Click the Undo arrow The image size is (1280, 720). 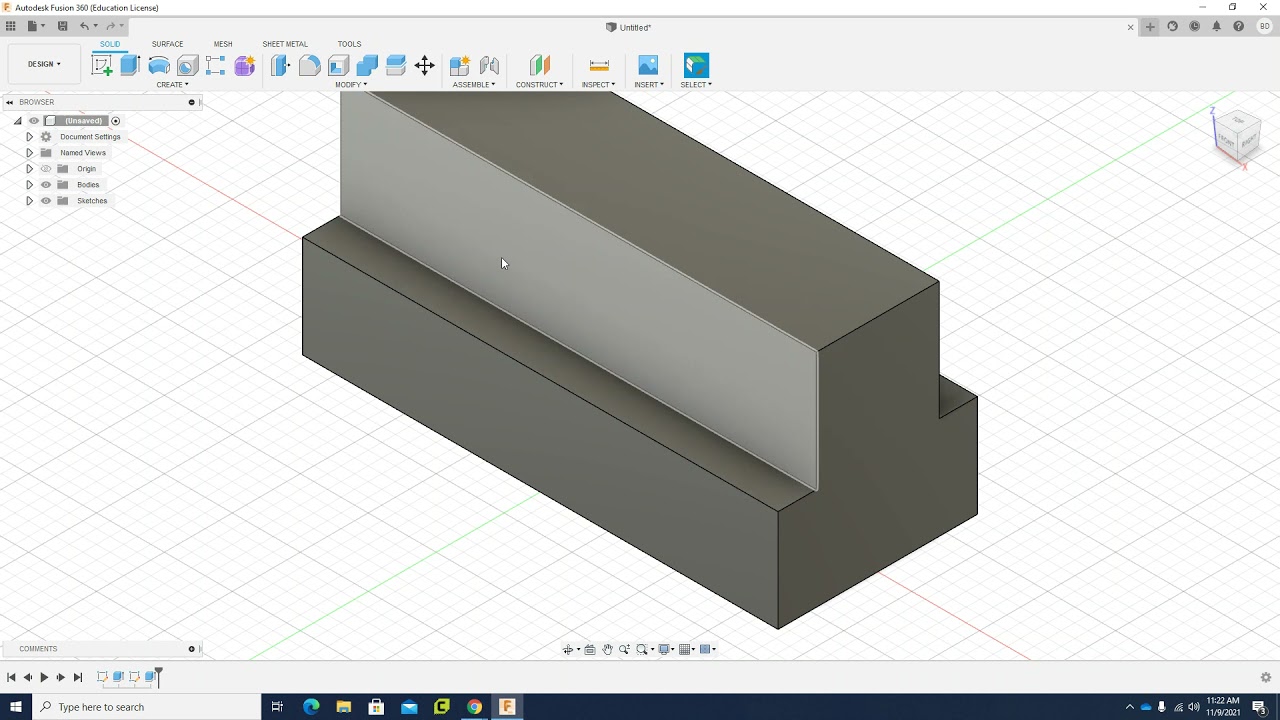coord(84,26)
